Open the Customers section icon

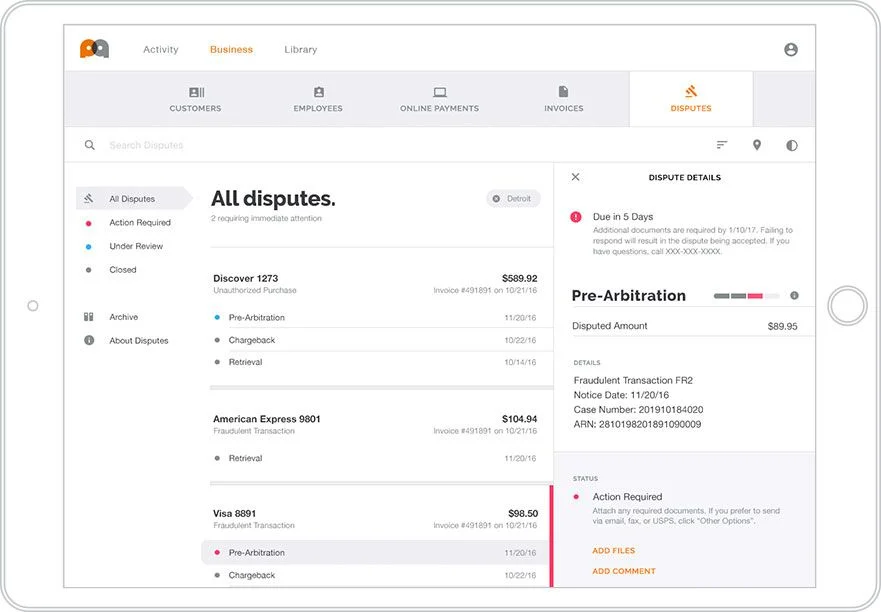click(196, 92)
